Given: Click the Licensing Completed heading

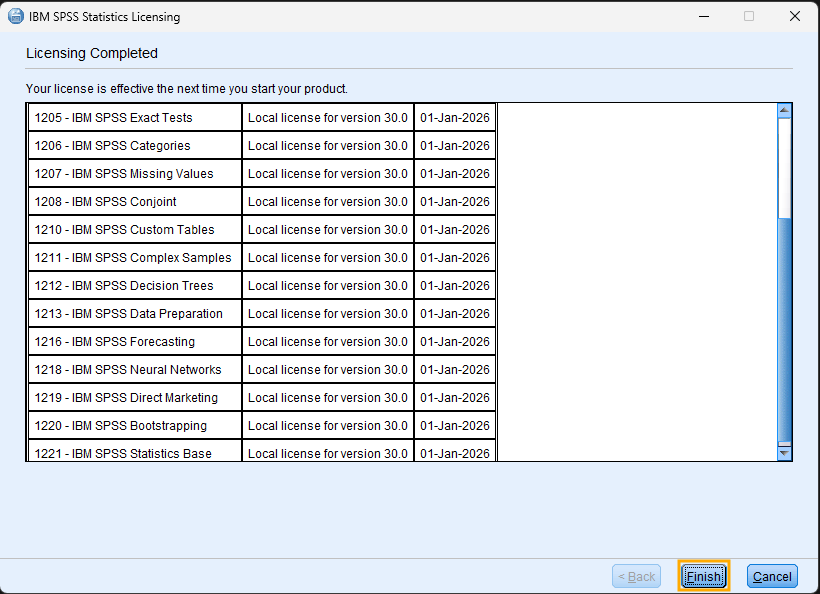Looking at the screenshot, I should tap(92, 53).
